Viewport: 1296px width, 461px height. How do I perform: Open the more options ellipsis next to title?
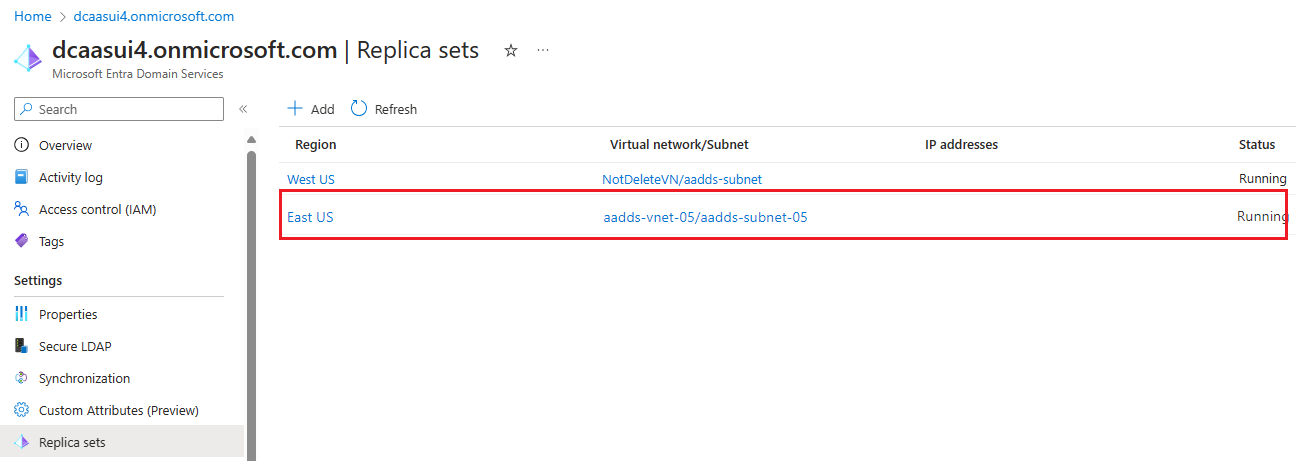tap(543, 50)
